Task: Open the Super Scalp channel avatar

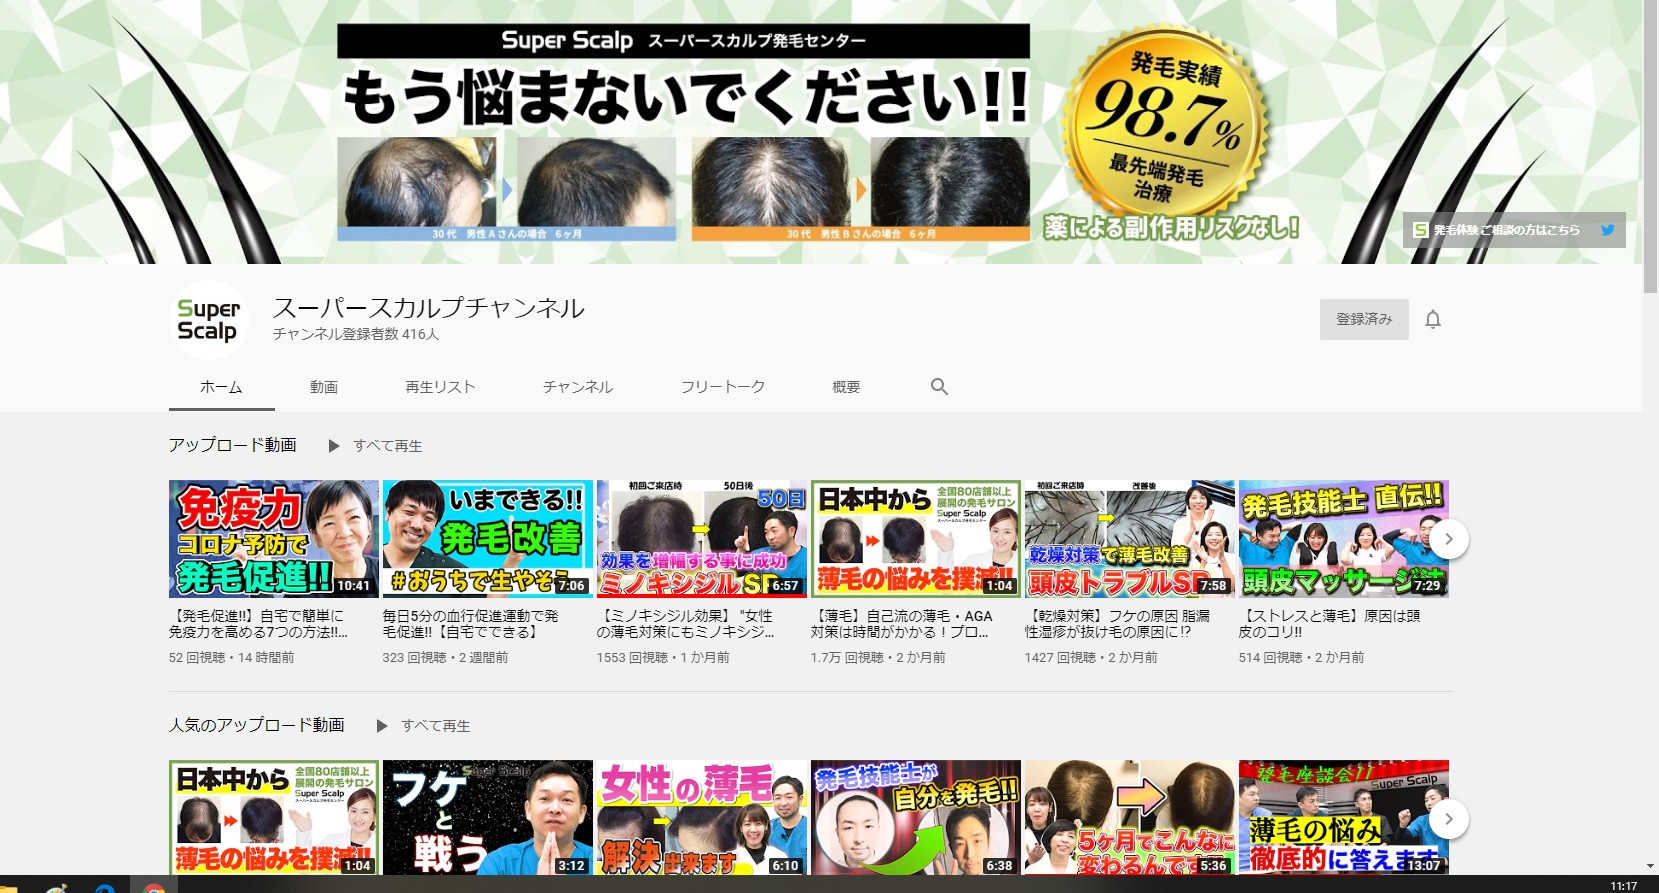Action: point(208,320)
